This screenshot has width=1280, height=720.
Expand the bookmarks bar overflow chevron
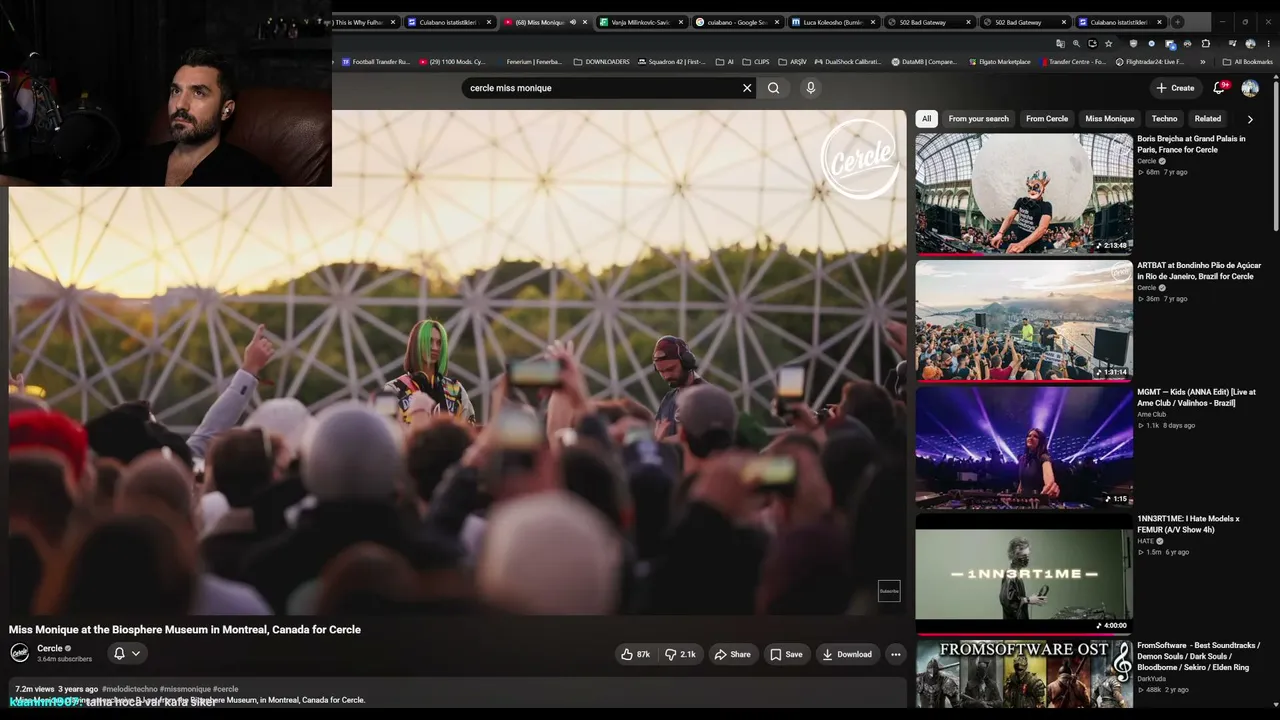click(1203, 62)
